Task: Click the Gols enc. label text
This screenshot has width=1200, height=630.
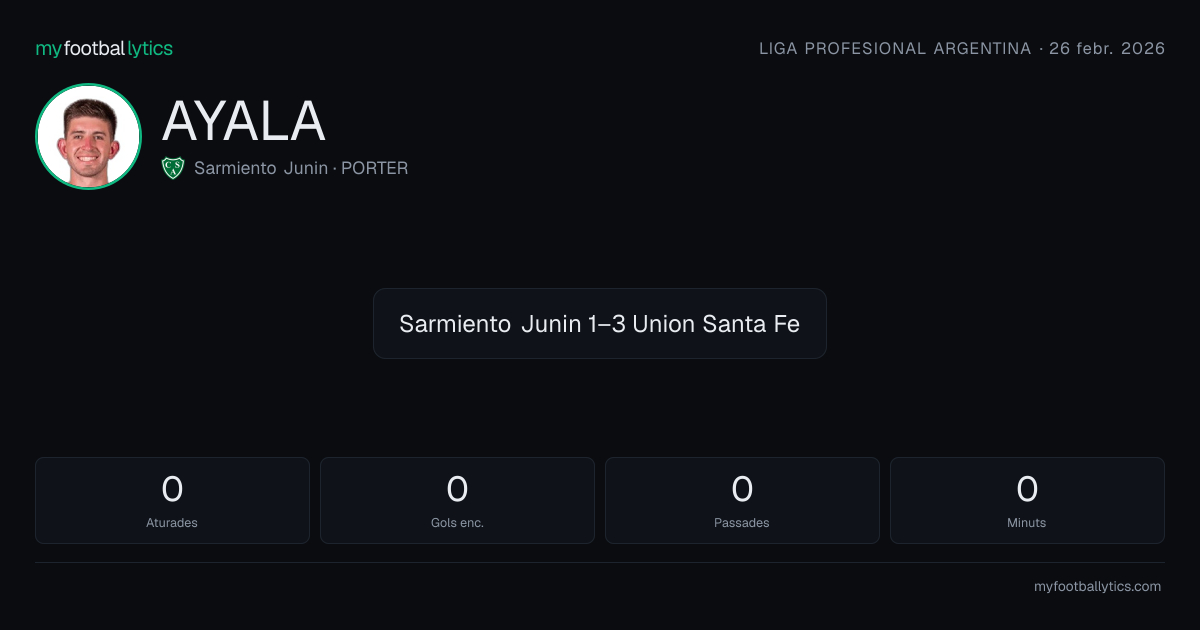Action: point(457,523)
